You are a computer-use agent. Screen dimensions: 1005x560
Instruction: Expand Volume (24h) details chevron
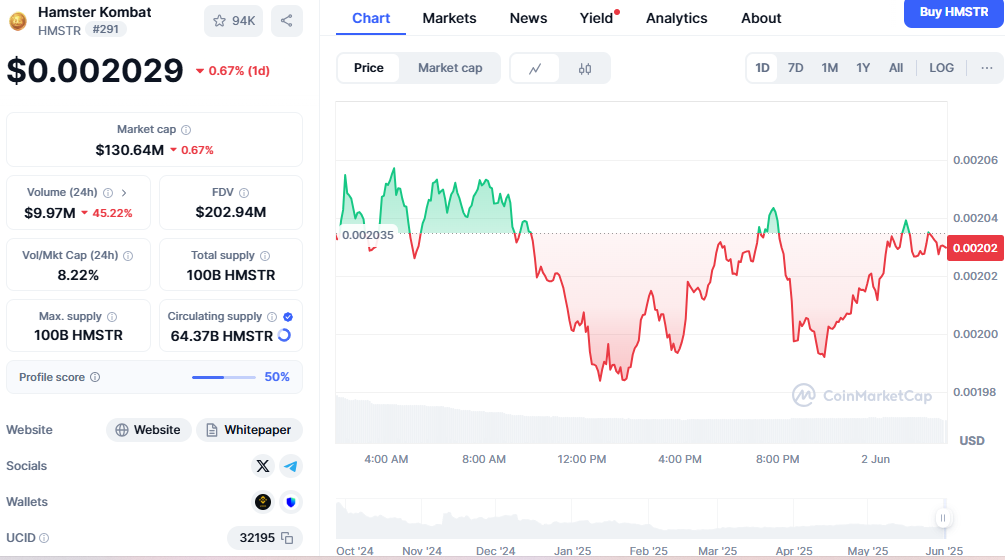click(x=124, y=192)
